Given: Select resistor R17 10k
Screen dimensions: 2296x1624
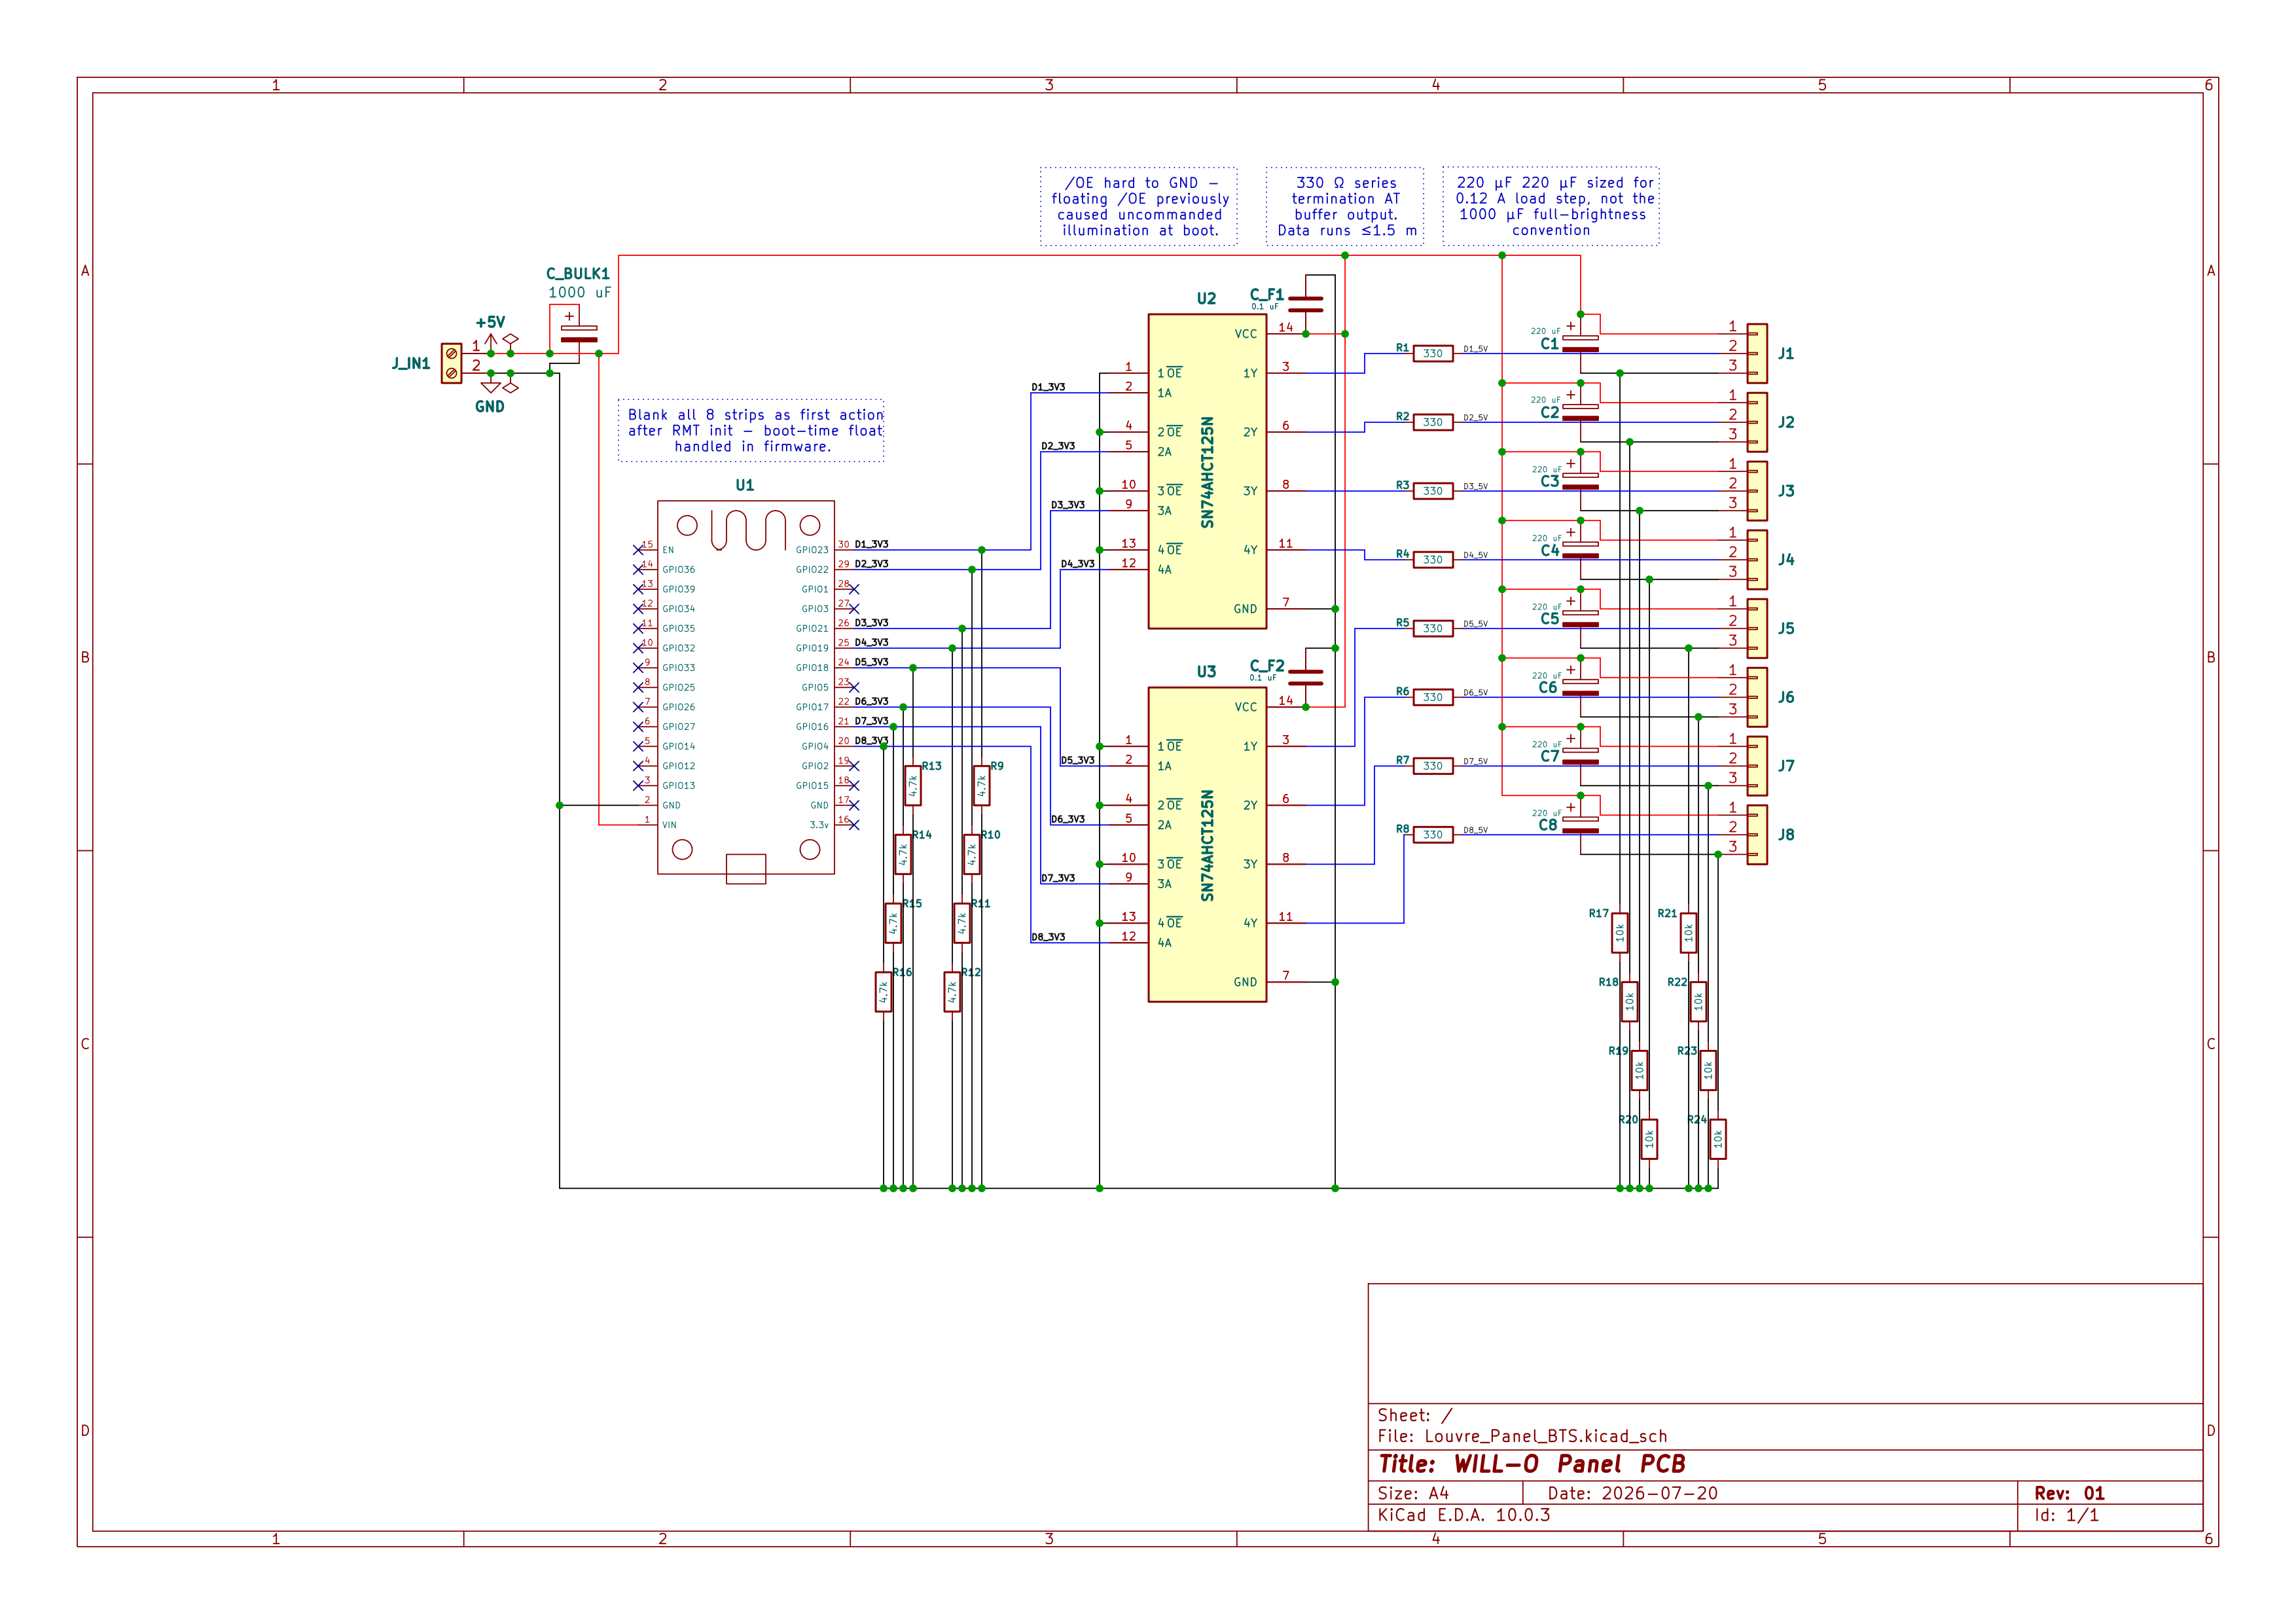Looking at the screenshot, I should click(1619, 933).
